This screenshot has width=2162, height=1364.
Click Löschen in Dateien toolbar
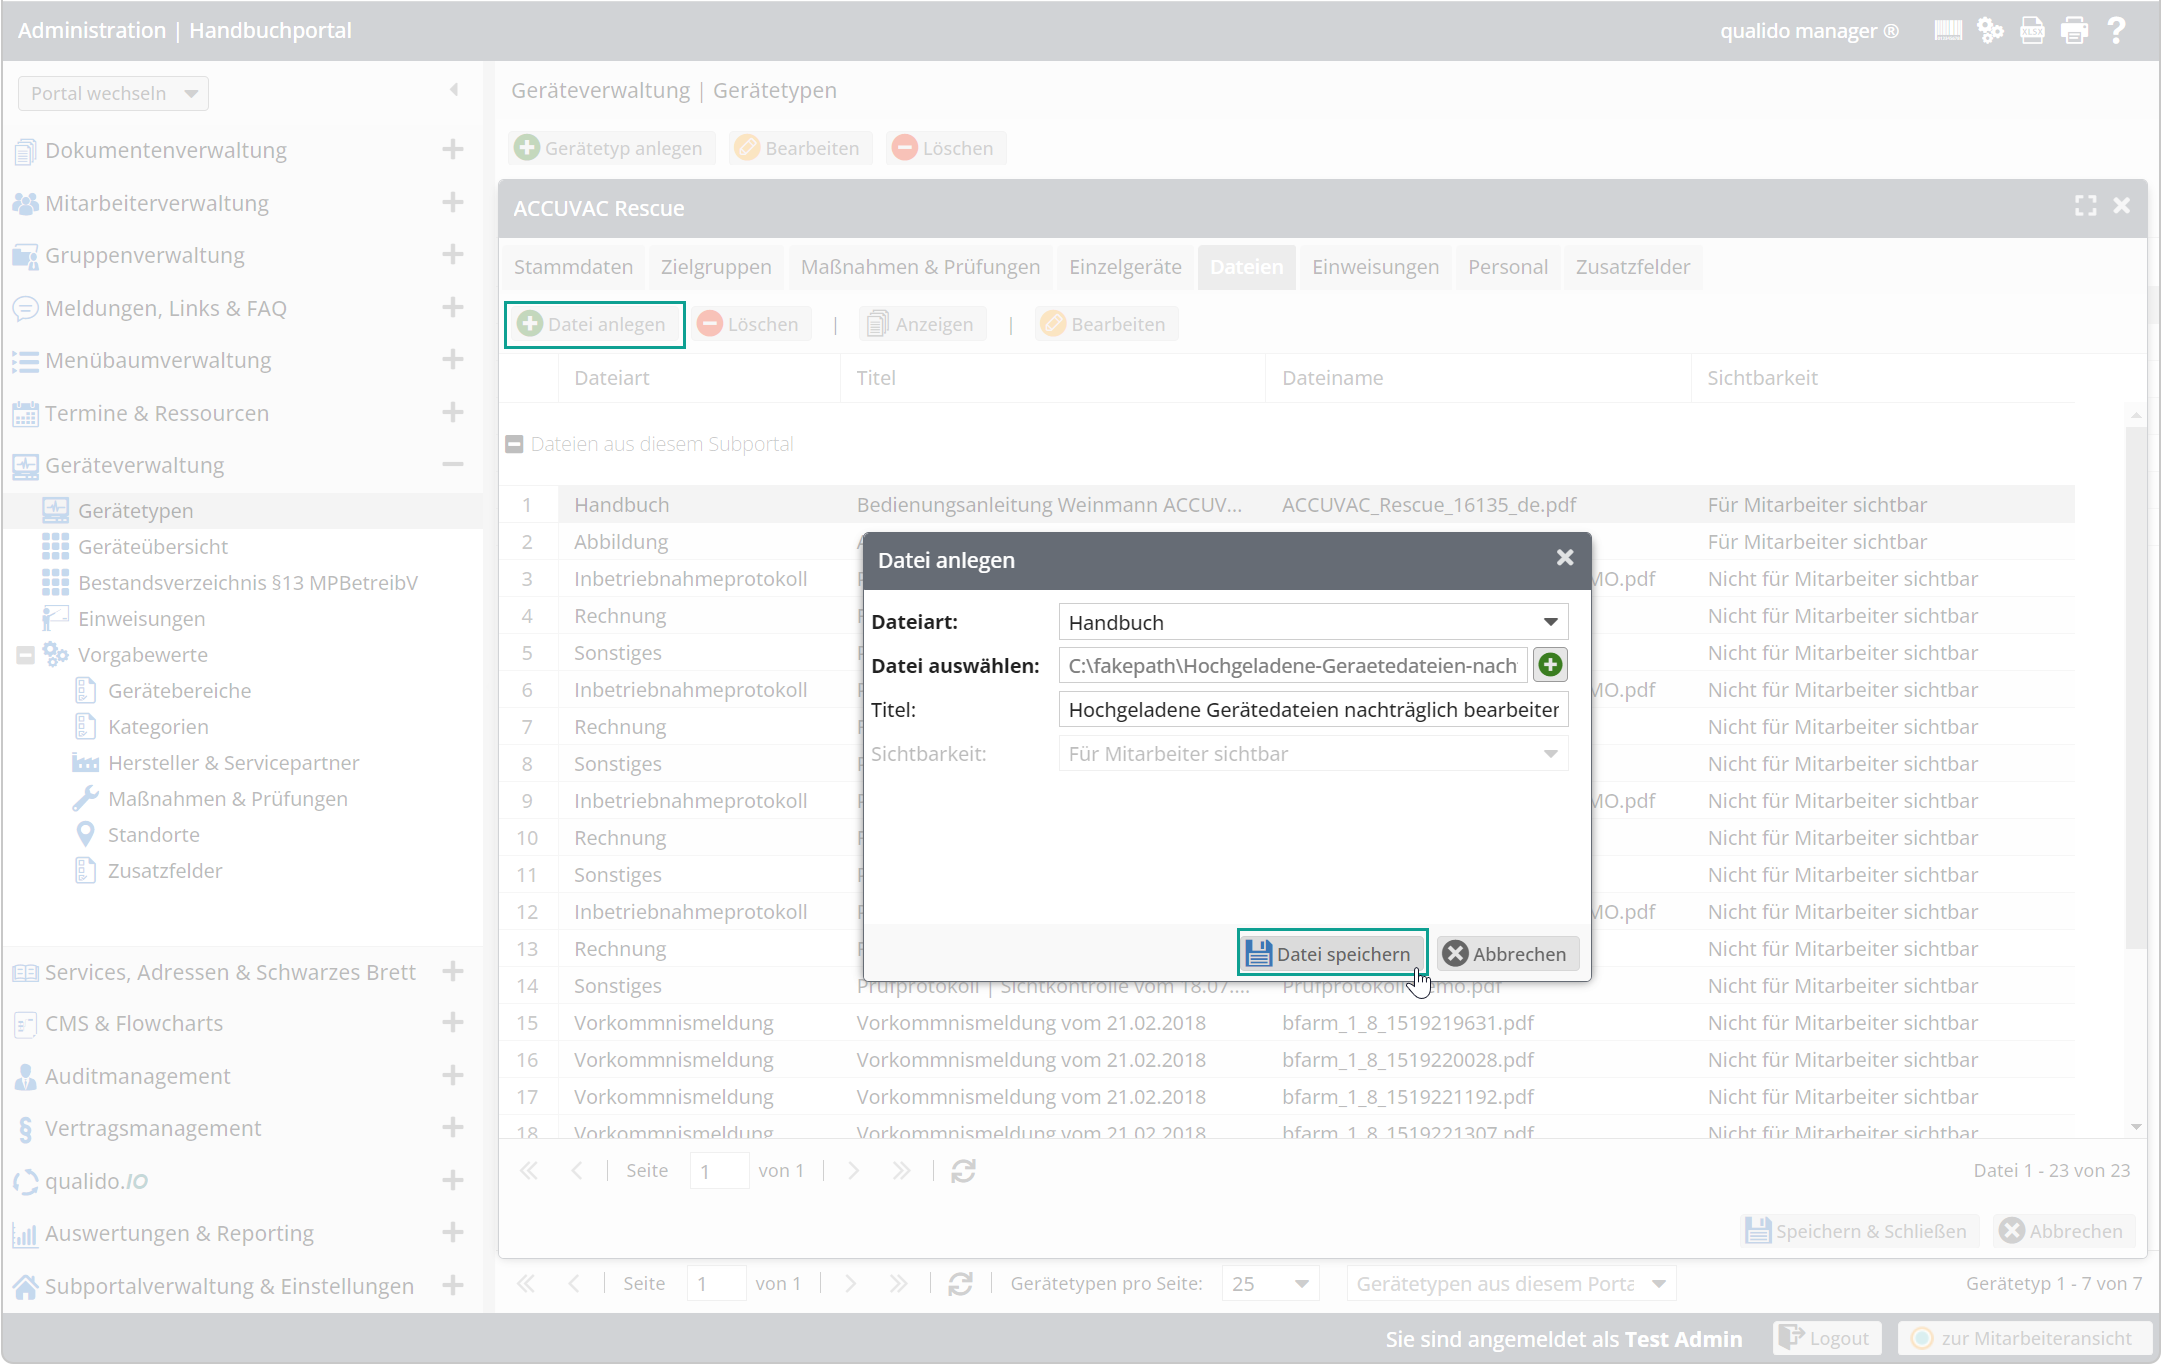point(750,324)
